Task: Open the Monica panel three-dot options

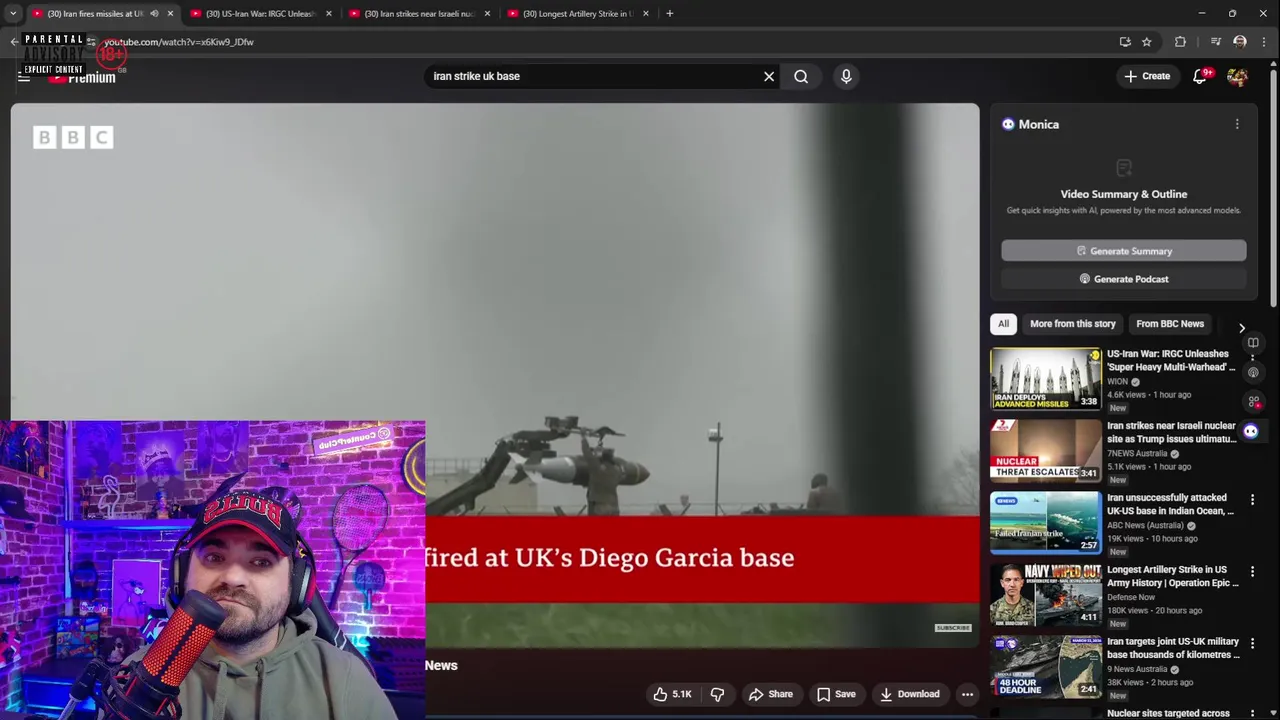Action: click(x=1237, y=124)
